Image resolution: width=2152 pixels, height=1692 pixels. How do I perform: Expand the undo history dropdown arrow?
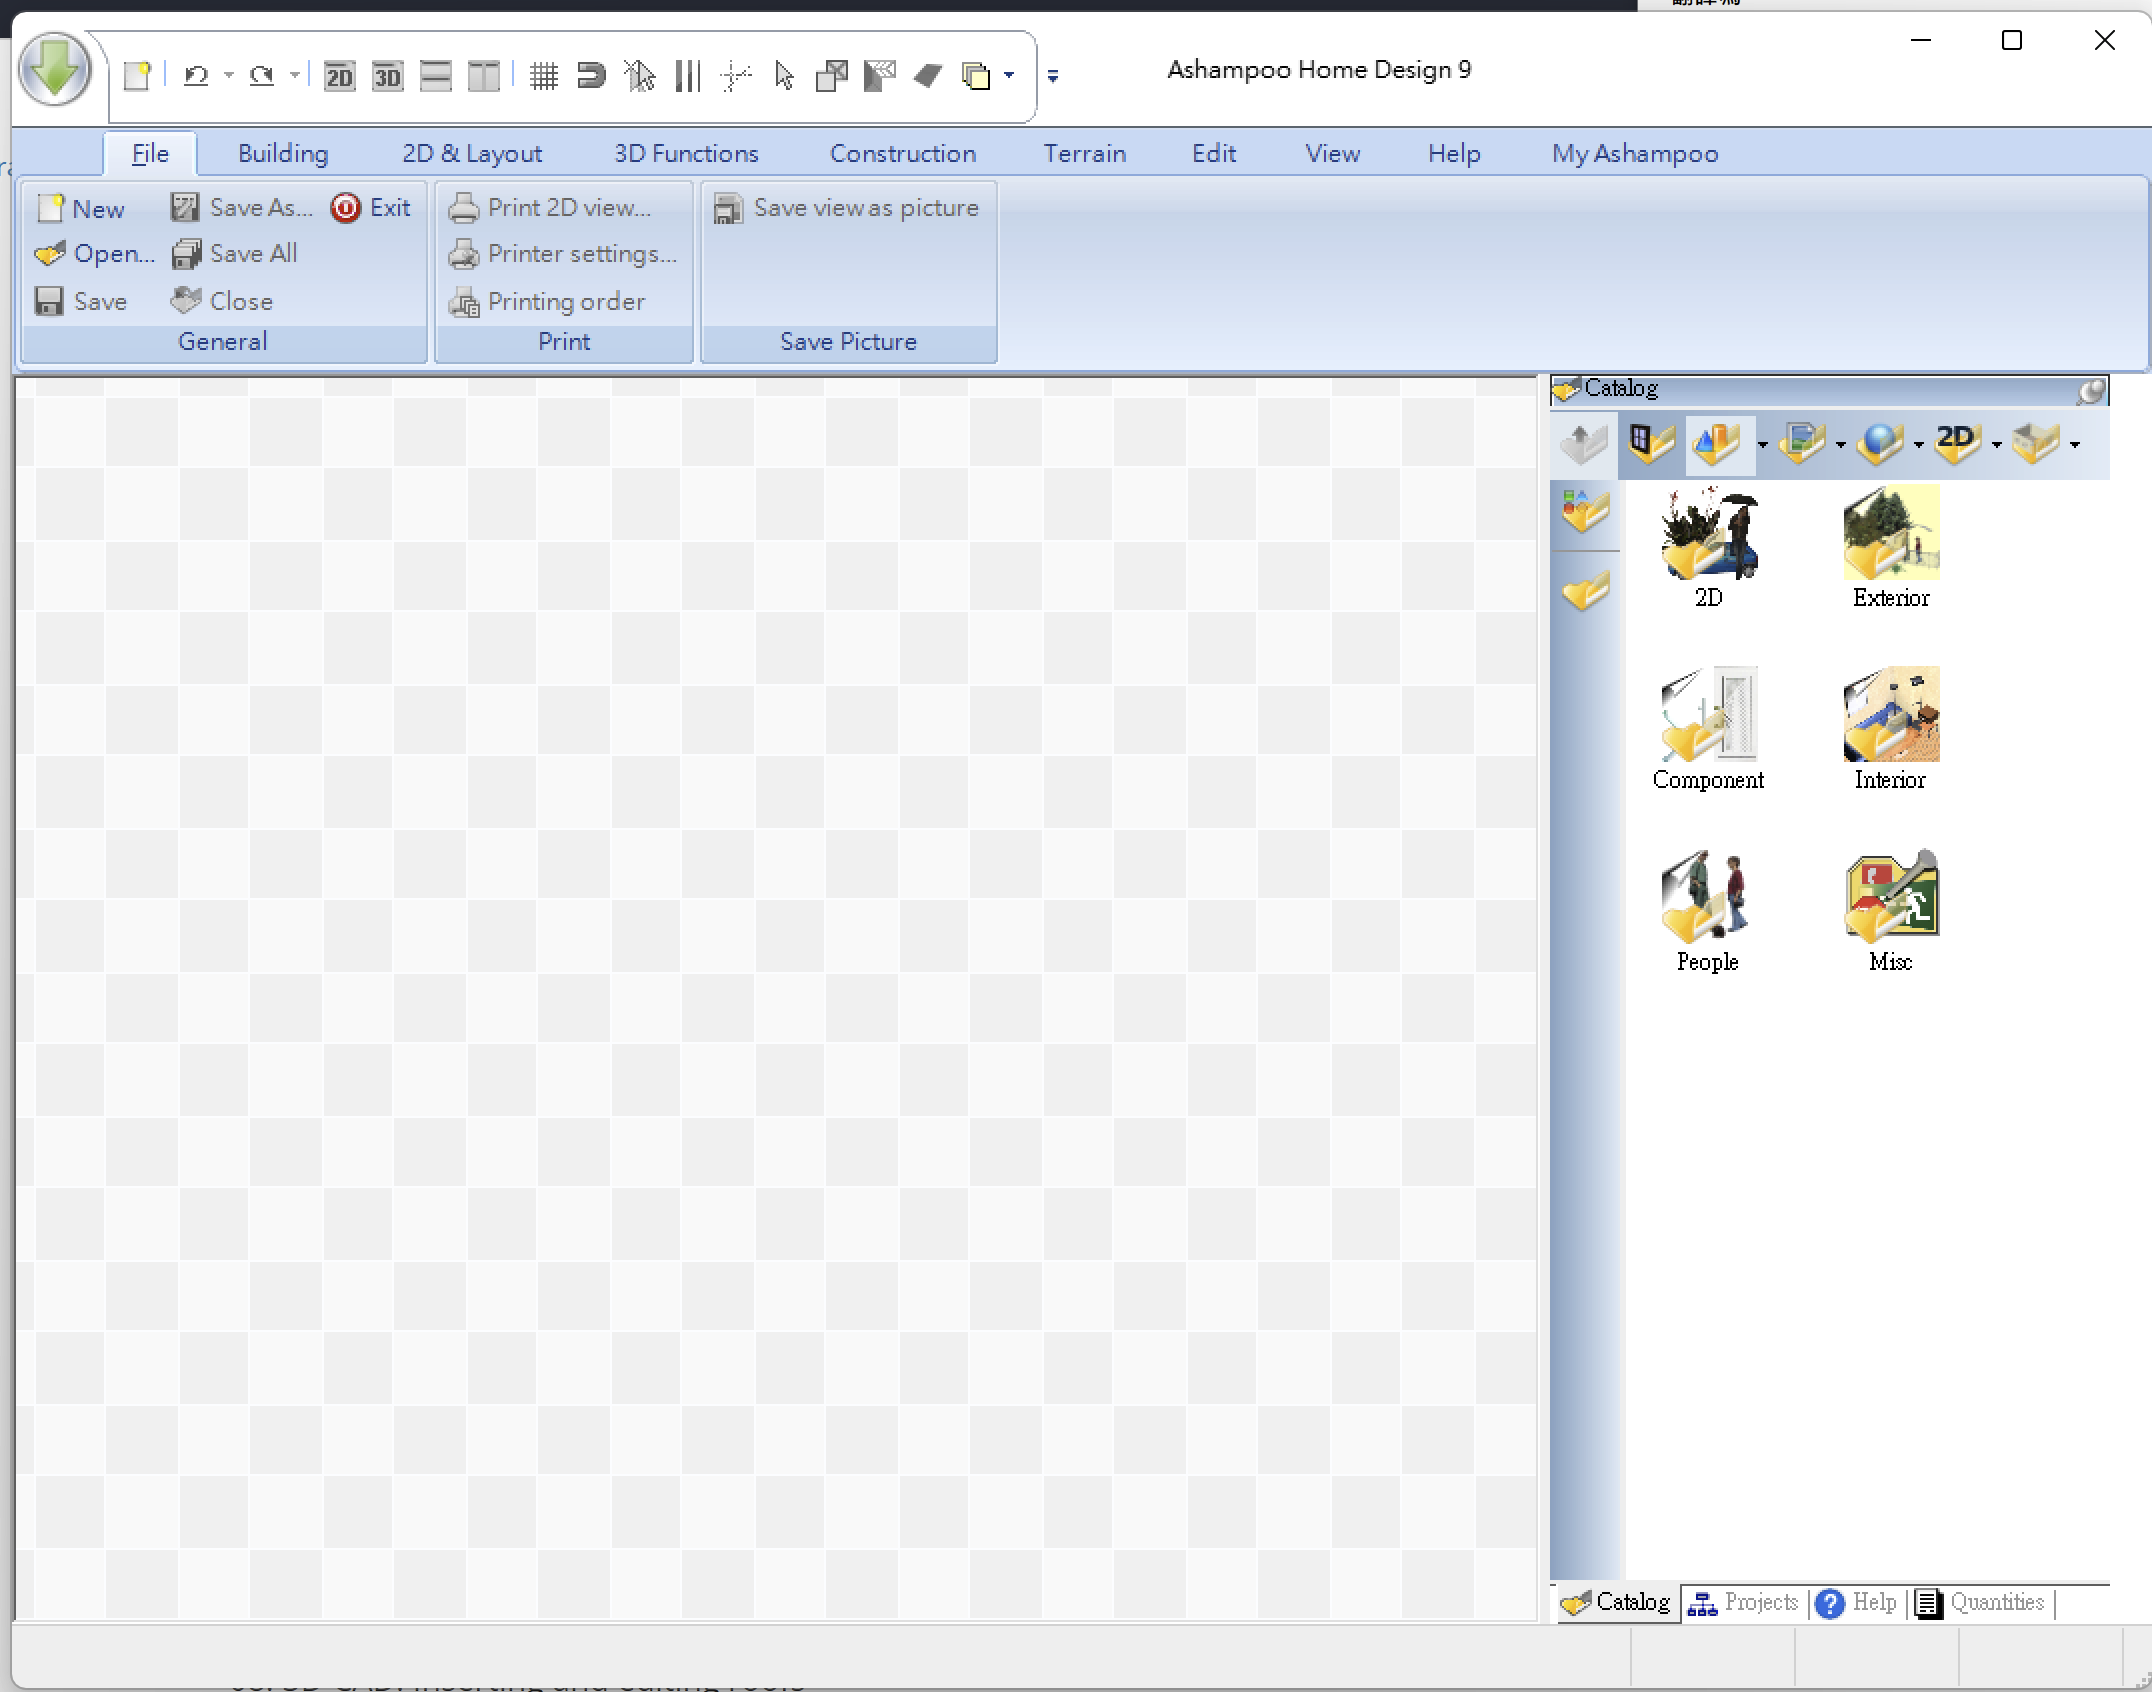click(x=229, y=76)
